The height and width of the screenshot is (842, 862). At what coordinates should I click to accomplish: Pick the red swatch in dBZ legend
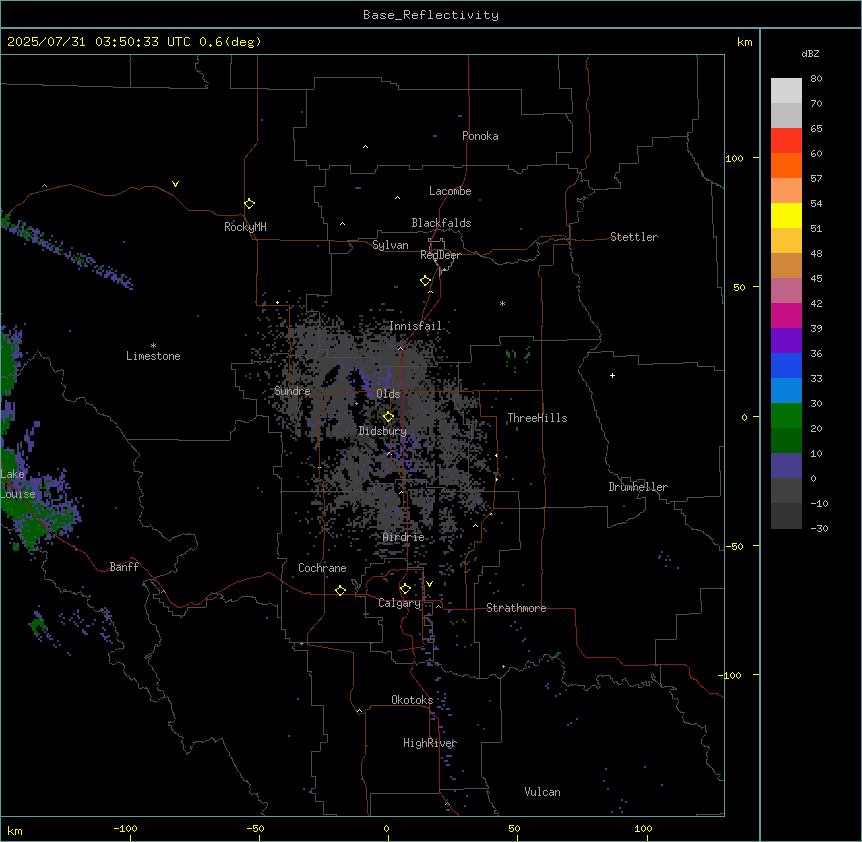pyautogui.click(x=786, y=141)
